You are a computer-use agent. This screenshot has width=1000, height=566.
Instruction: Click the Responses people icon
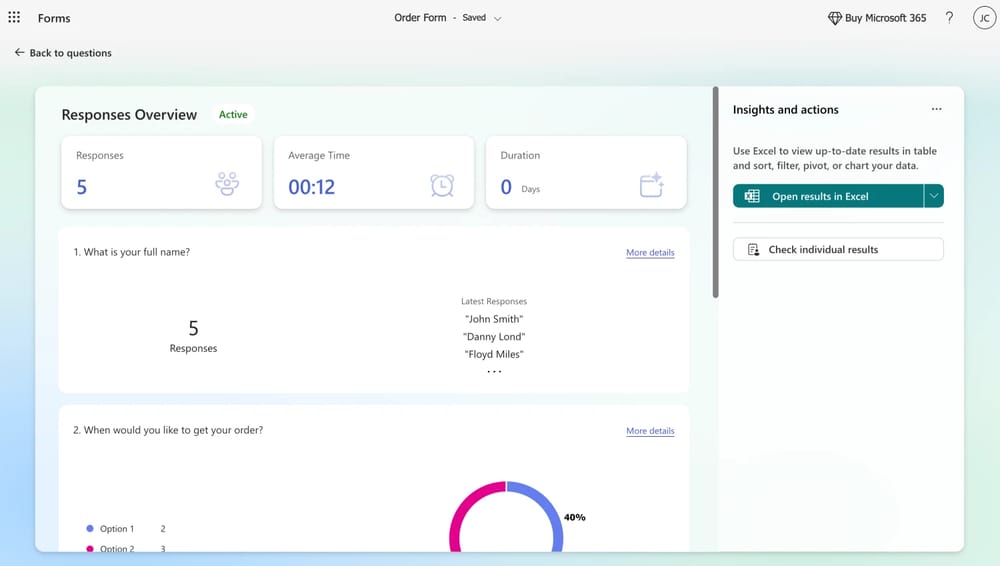227,185
